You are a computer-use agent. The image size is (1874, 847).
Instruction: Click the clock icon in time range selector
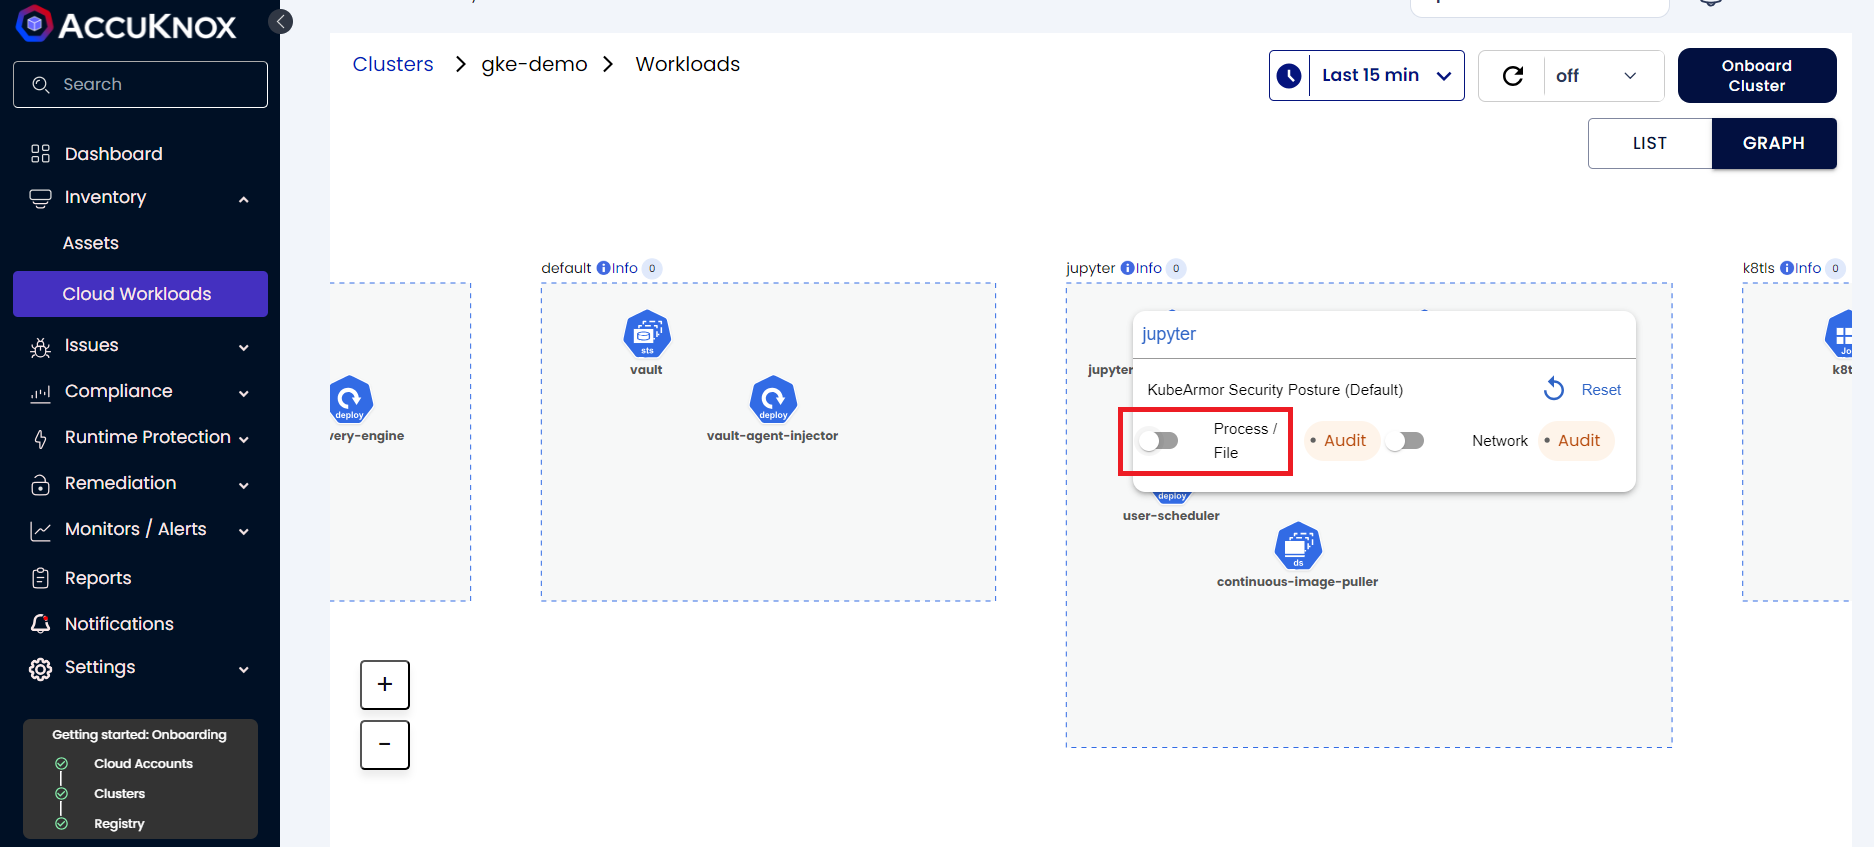(x=1290, y=76)
